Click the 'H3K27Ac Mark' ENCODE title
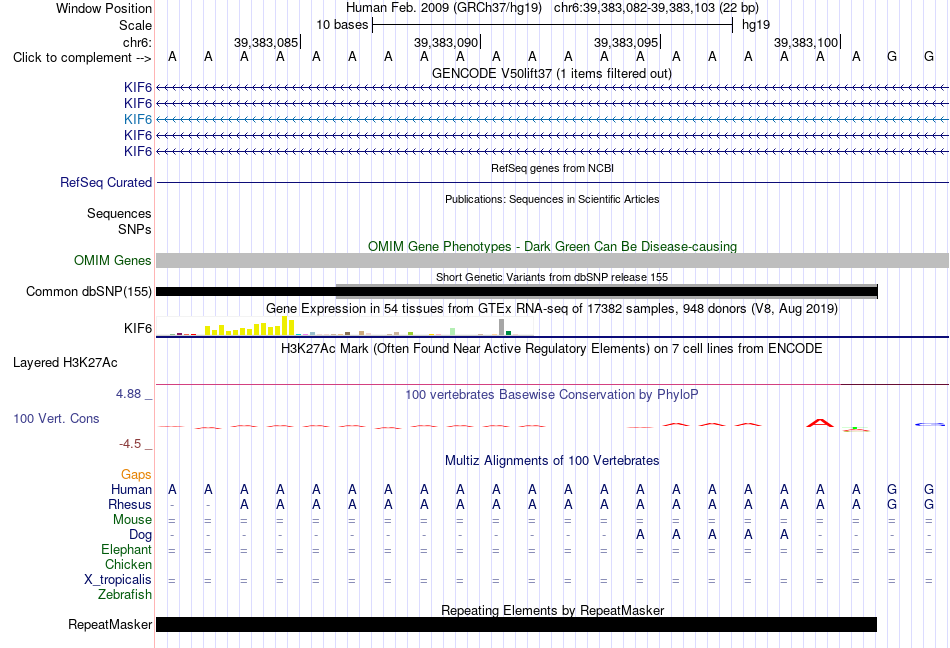950x648 pixels. (552, 349)
